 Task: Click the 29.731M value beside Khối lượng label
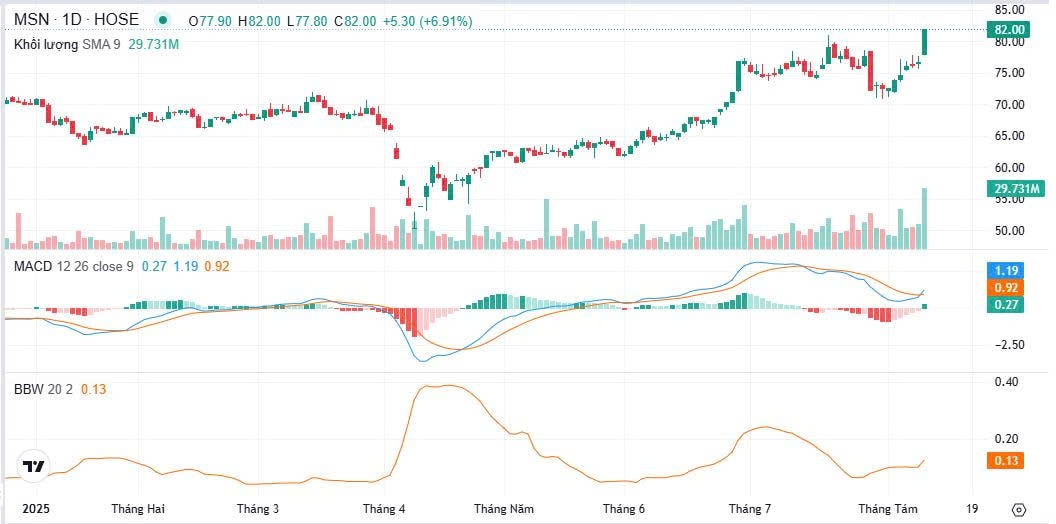point(153,44)
